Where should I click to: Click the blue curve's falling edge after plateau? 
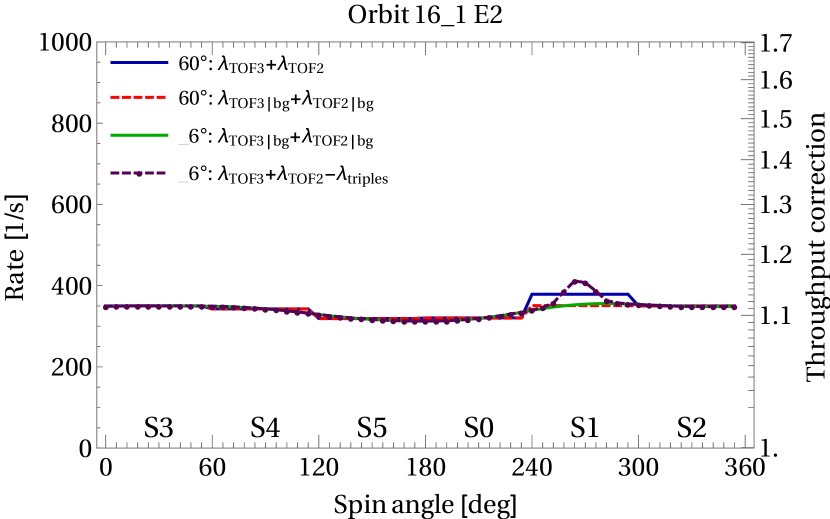(x=634, y=300)
